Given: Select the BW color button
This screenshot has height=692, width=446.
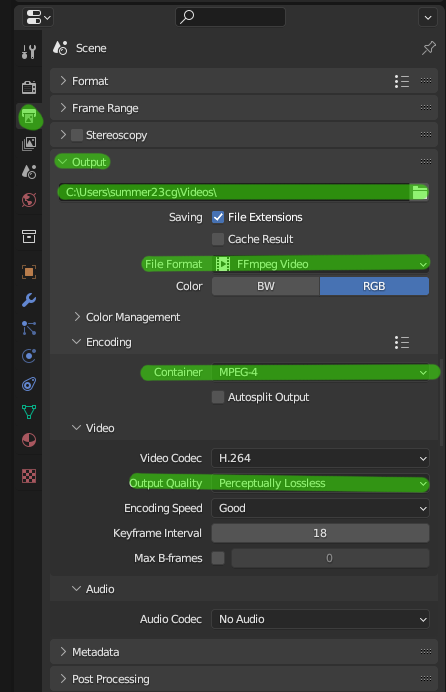Looking at the screenshot, I should (x=266, y=286).
